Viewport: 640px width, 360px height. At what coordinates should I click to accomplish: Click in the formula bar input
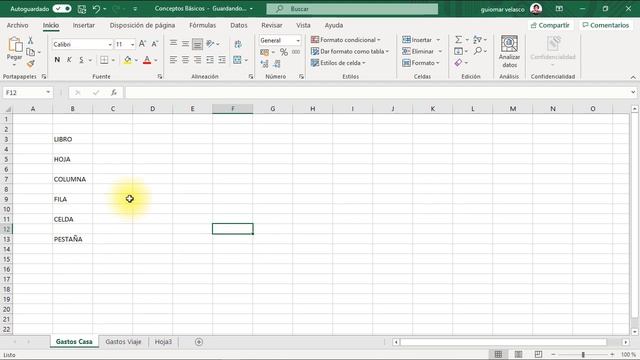pyautogui.click(x=378, y=93)
